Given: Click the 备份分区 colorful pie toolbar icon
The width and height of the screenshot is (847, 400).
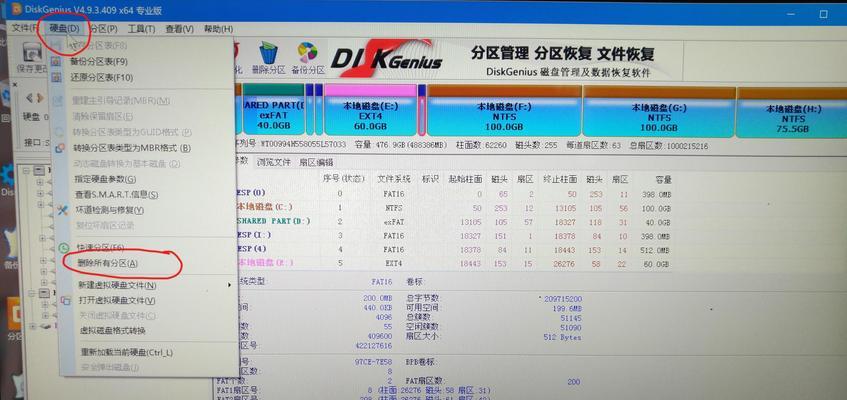Looking at the screenshot, I should coord(307,52).
